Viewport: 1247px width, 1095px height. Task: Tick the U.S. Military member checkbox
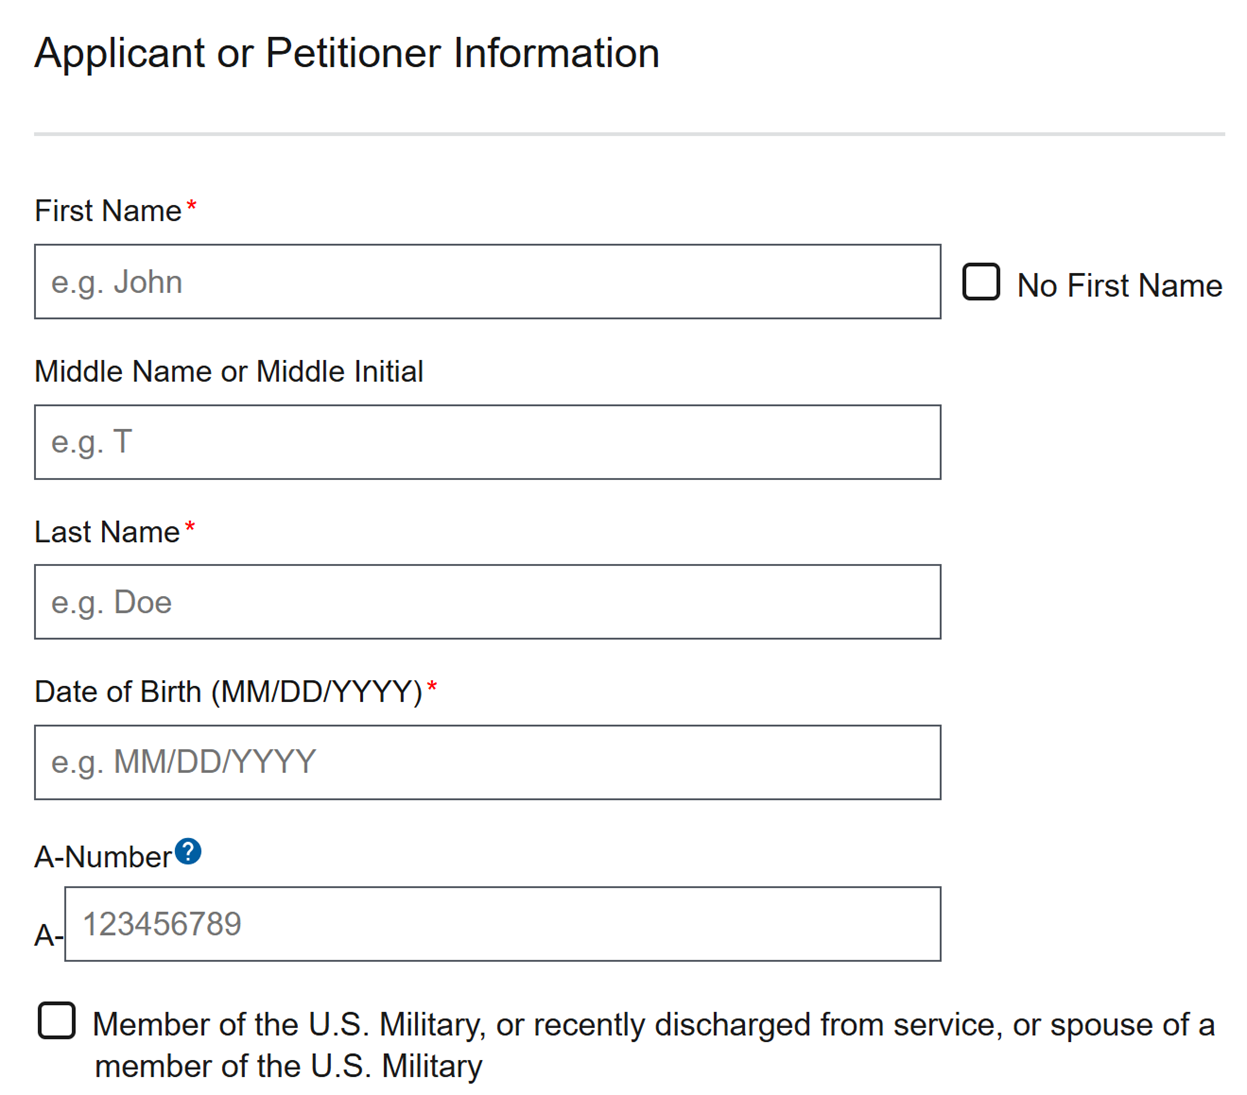coord(57,1021)
